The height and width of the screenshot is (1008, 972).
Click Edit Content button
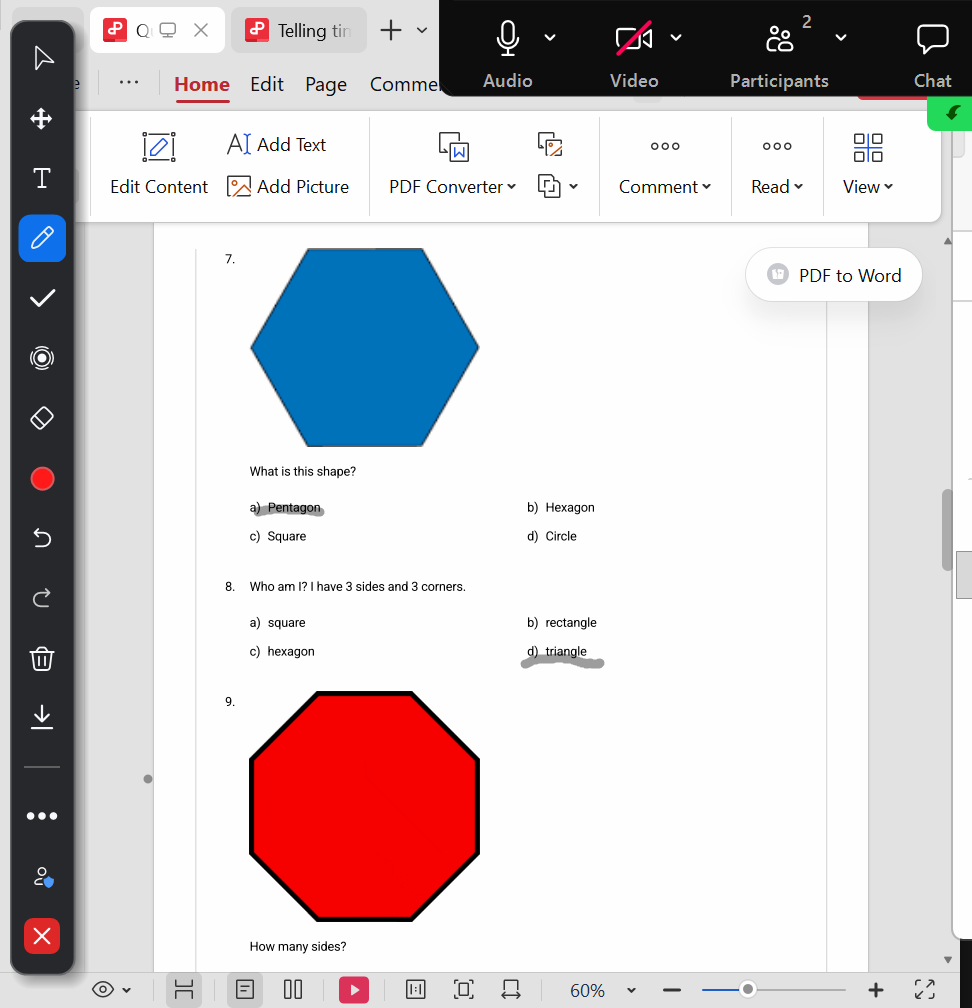tap(159, 164)
